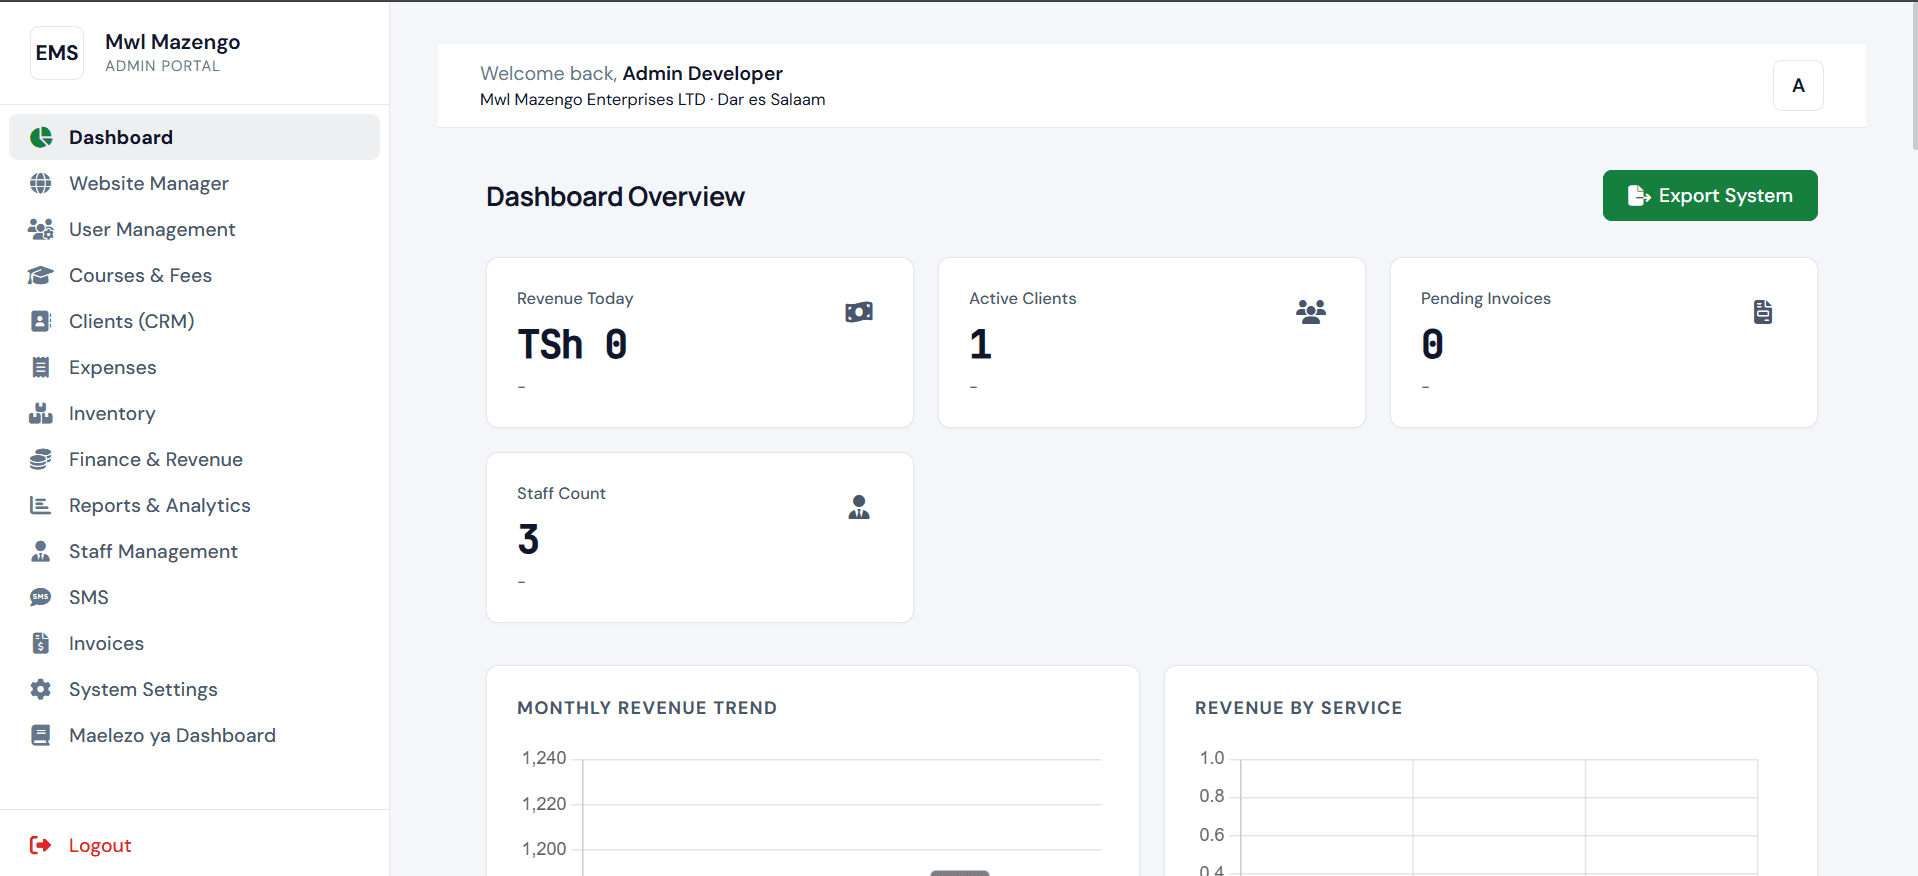Open the Clients (CRM) page

(x=194, y=321)
